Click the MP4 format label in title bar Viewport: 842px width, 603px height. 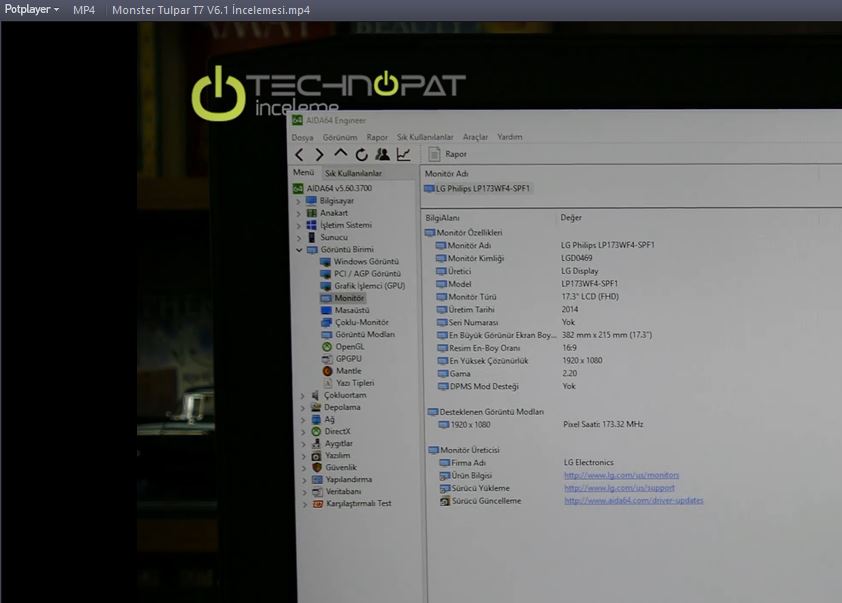click(x=84, y=10)
